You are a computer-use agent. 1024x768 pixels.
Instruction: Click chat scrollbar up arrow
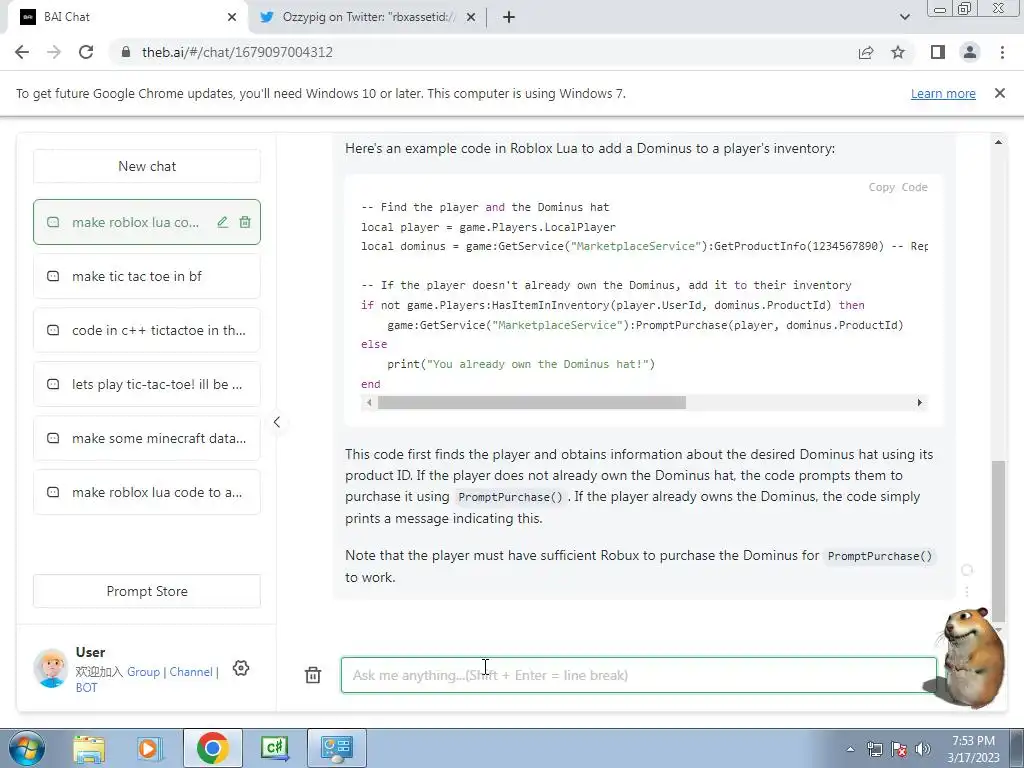(x=998, y=142)
